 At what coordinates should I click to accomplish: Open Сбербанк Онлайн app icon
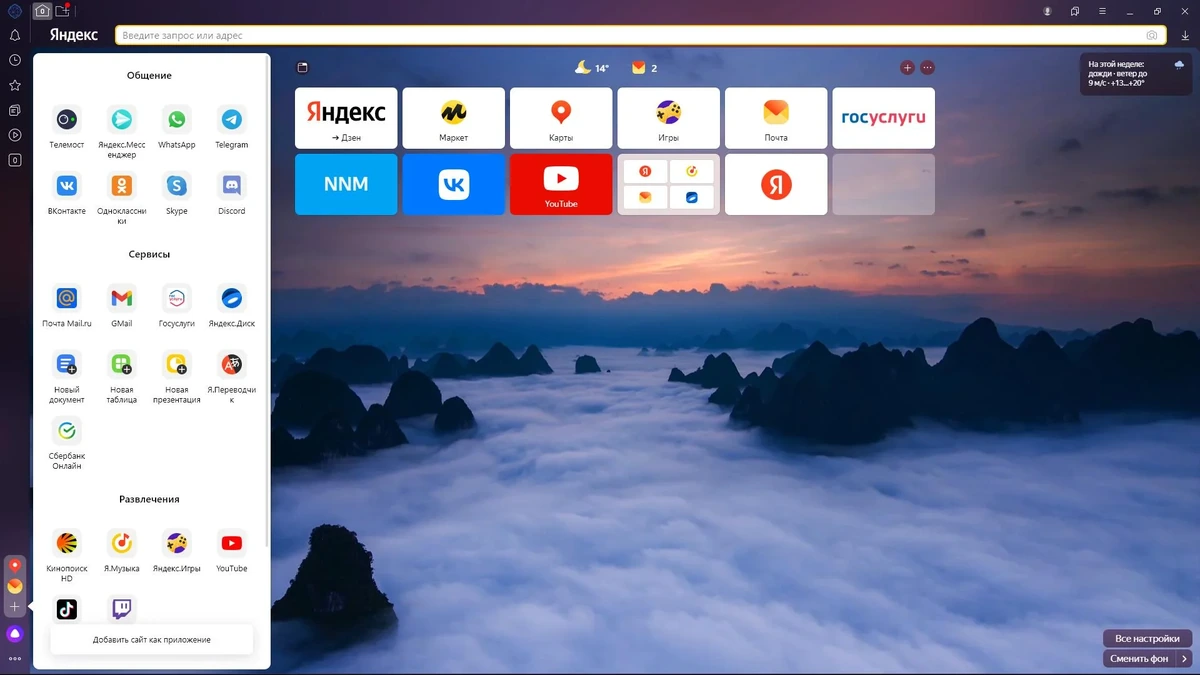click(x=66, y=431)
